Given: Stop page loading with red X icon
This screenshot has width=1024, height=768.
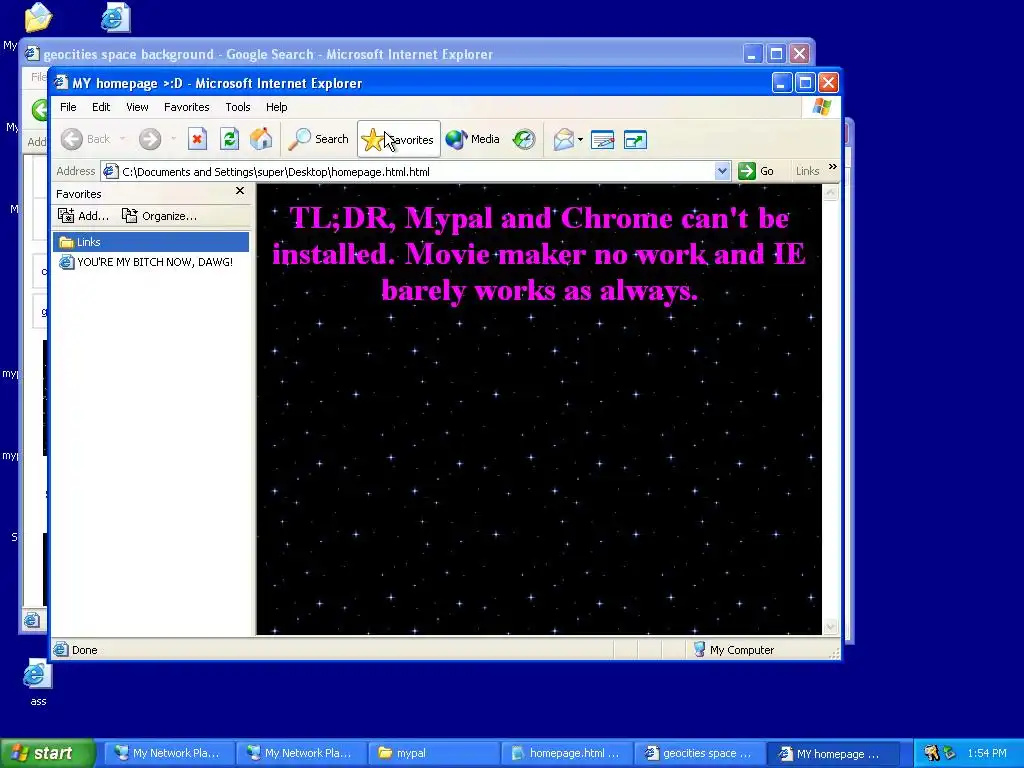Looking at the screenshot, I should point(197,139).
